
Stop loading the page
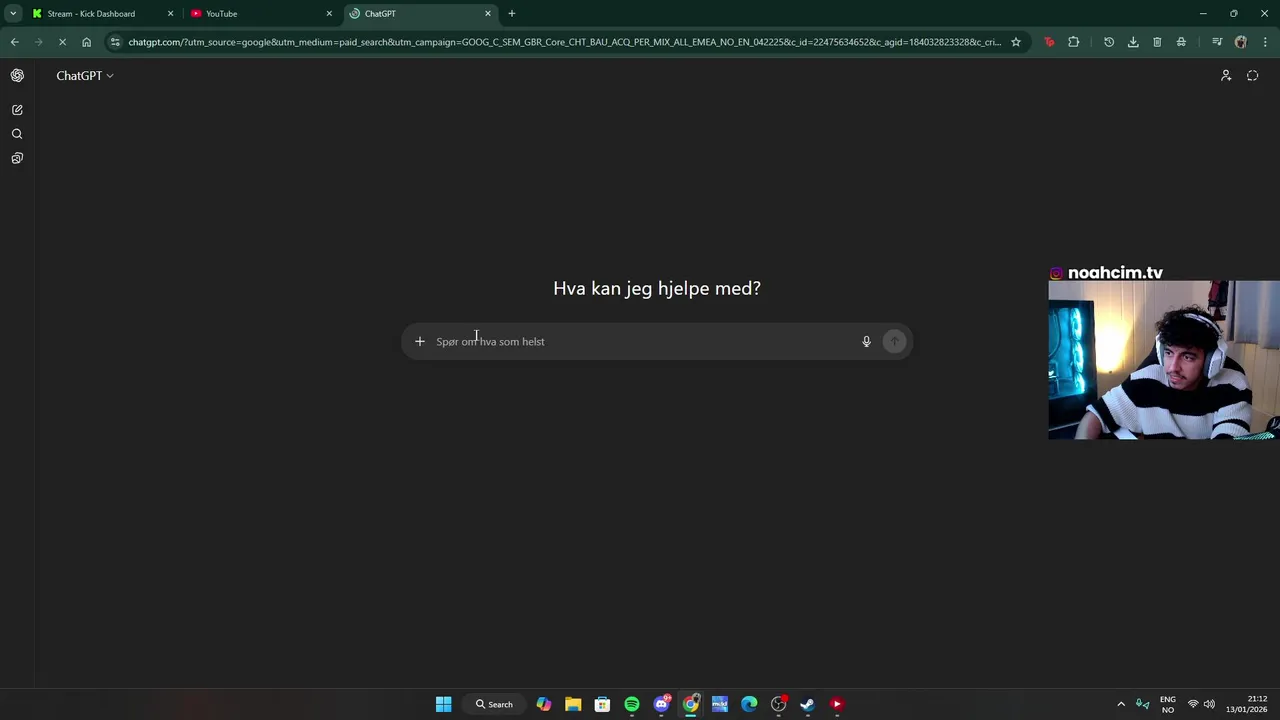pyautogui.click(x=62, y=42)
